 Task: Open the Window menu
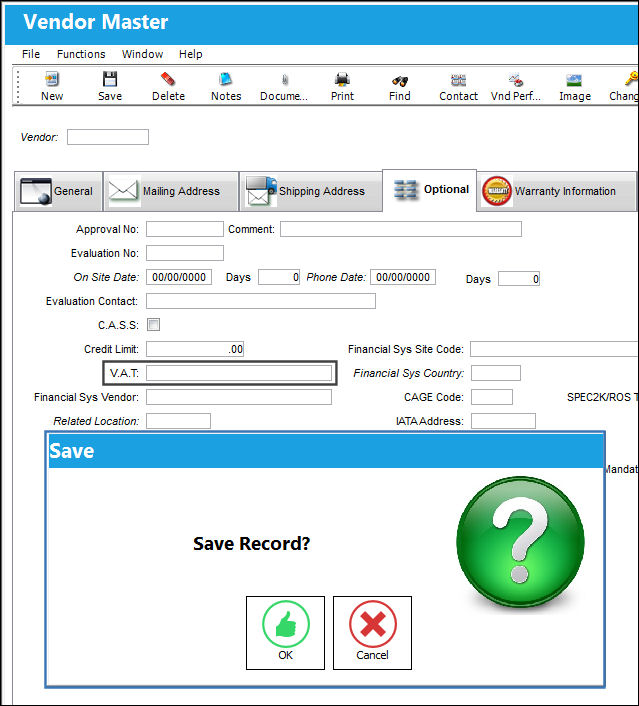click(x=142, y=54)
